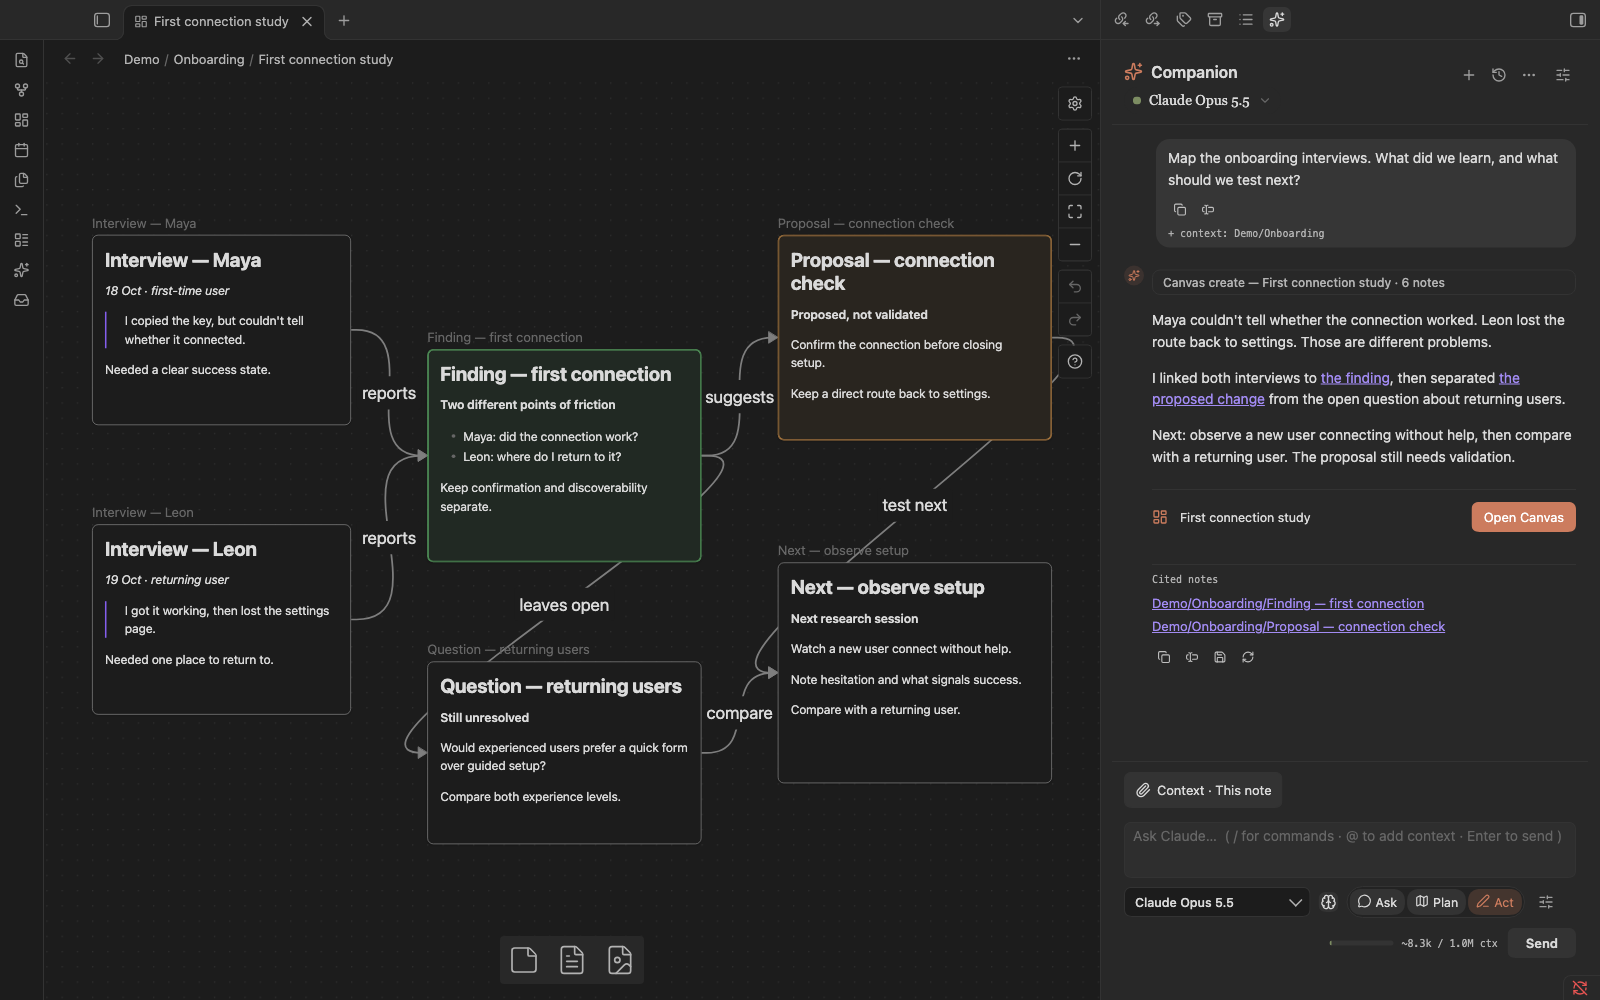Open canvas help
The width and height of the screenshot is (1600, 1000).
coord(1075,362)
